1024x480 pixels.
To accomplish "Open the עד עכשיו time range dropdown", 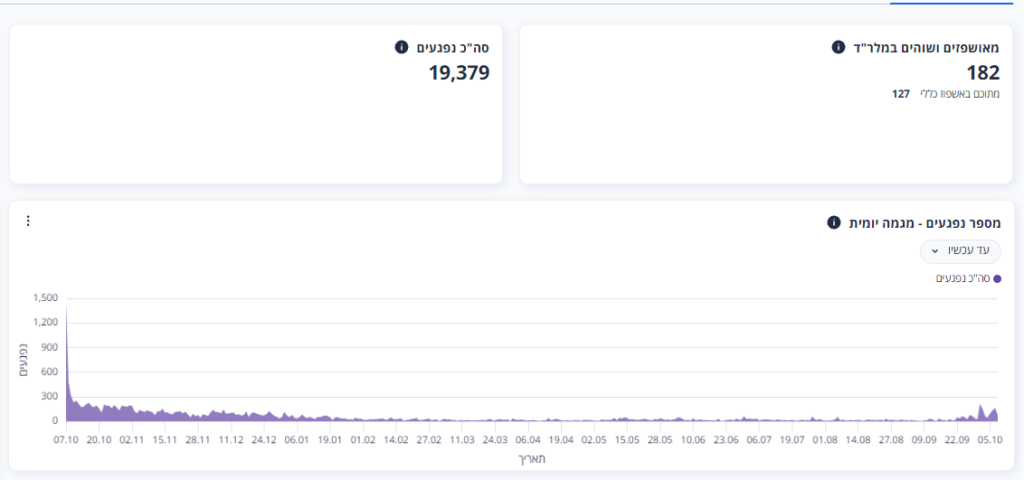I will point(960,251).
